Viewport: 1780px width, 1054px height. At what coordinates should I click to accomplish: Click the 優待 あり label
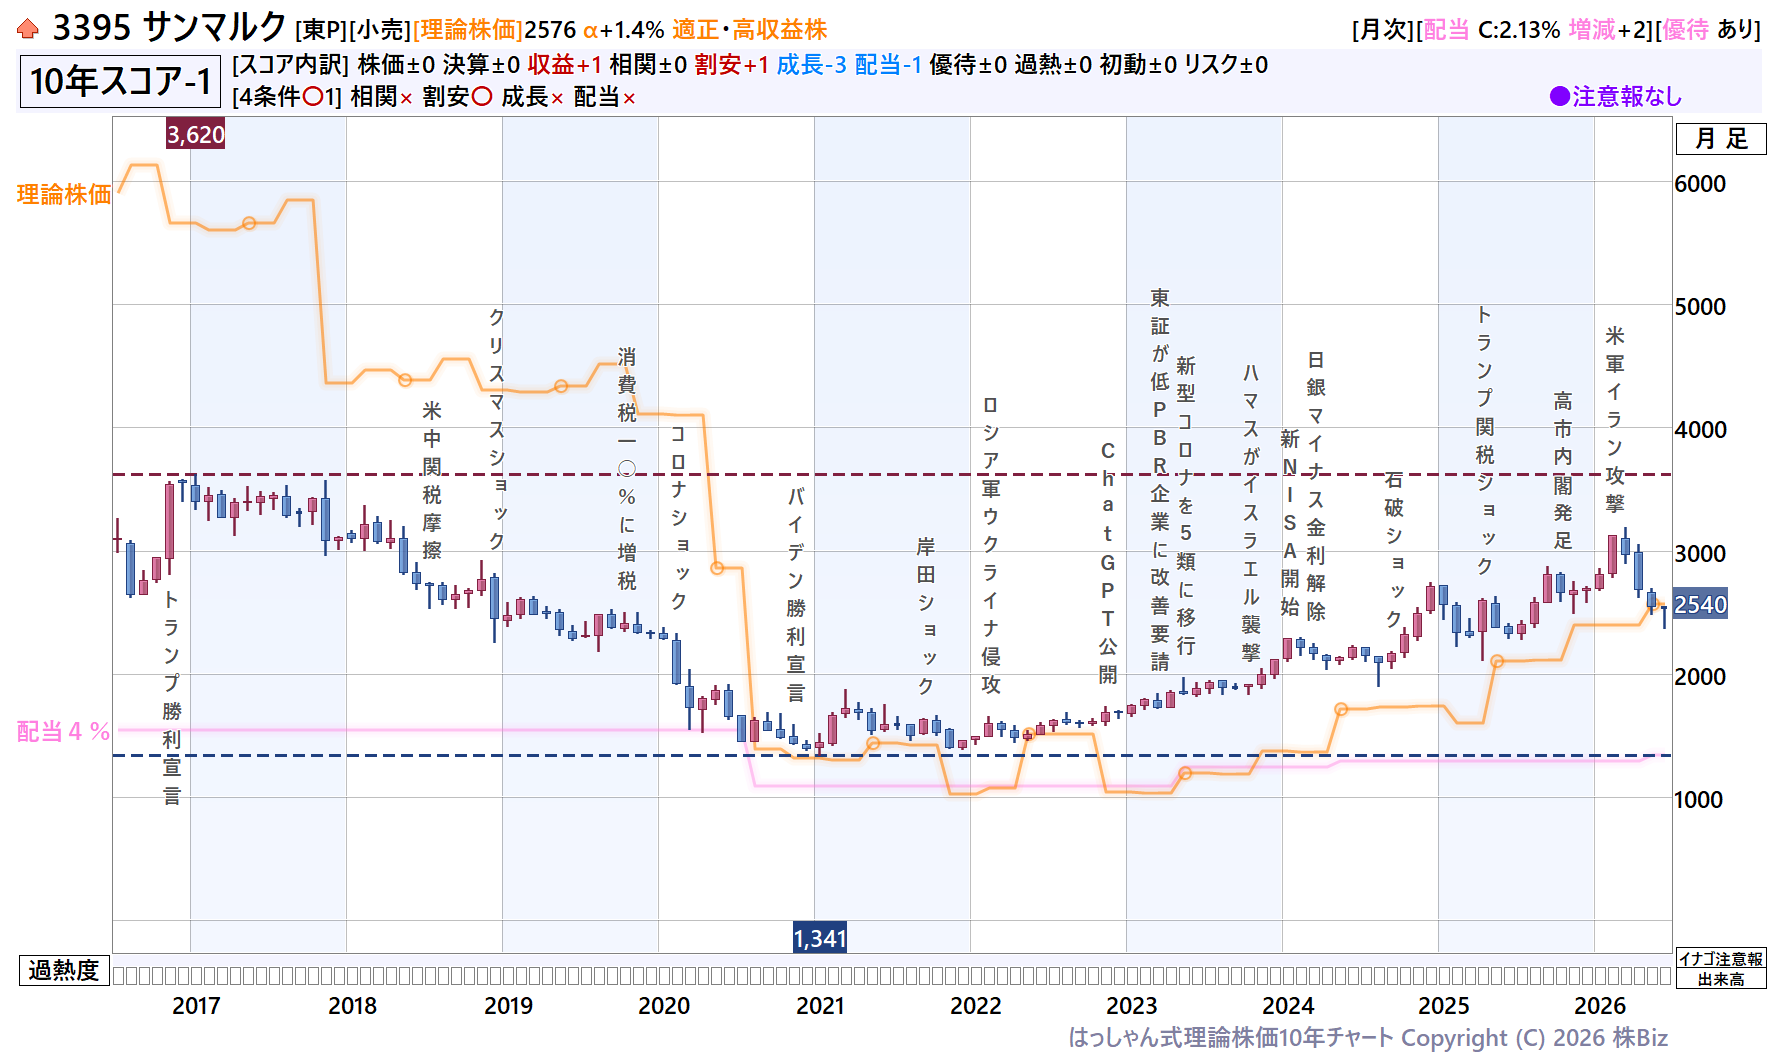[x=1710, y=30]
